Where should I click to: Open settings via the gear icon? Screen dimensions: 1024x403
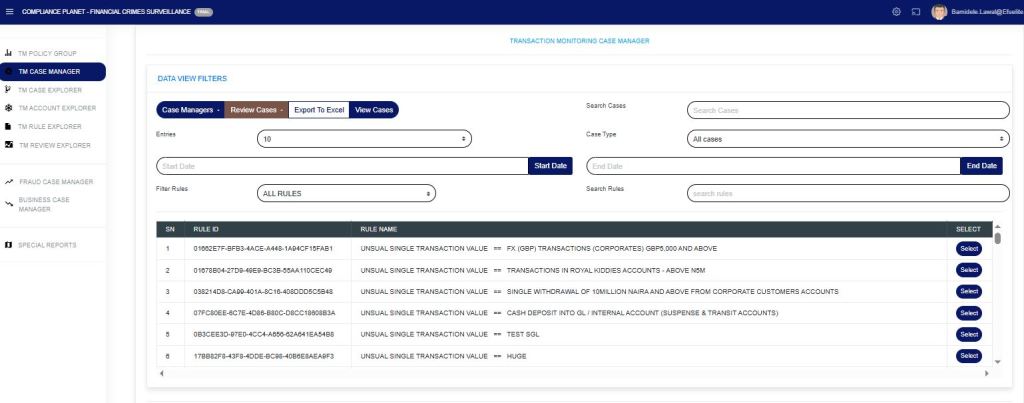(x=896, y=11)
